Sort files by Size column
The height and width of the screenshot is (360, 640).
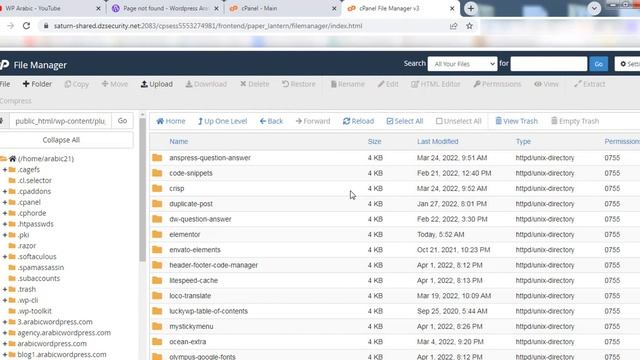pyautogui.click(x=374, y=142)
